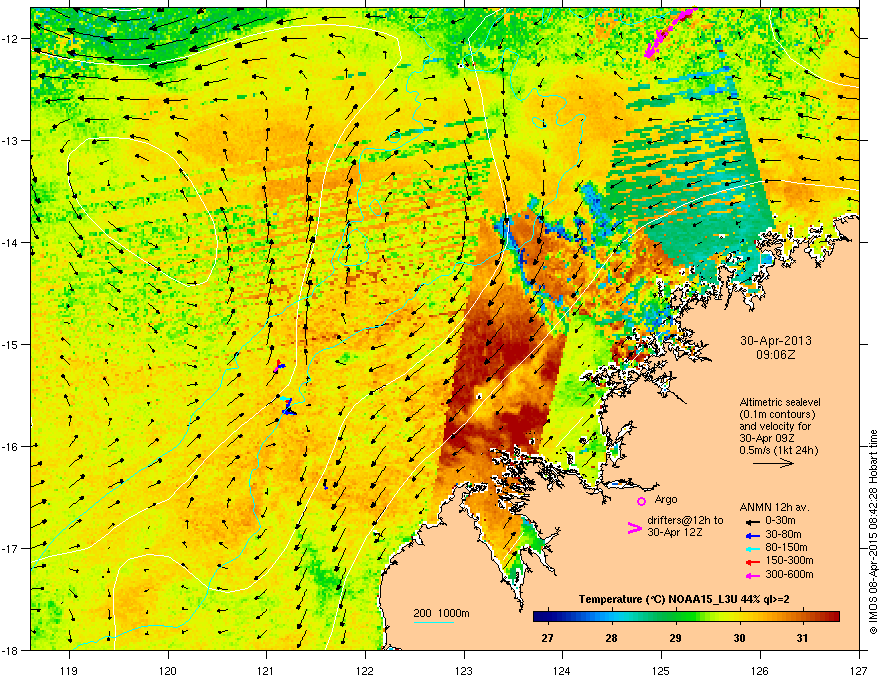Viewport: 880px width, 680px height.
Task: Click the "ANMN 12h av." legend heading
Action: pos(774,507)
